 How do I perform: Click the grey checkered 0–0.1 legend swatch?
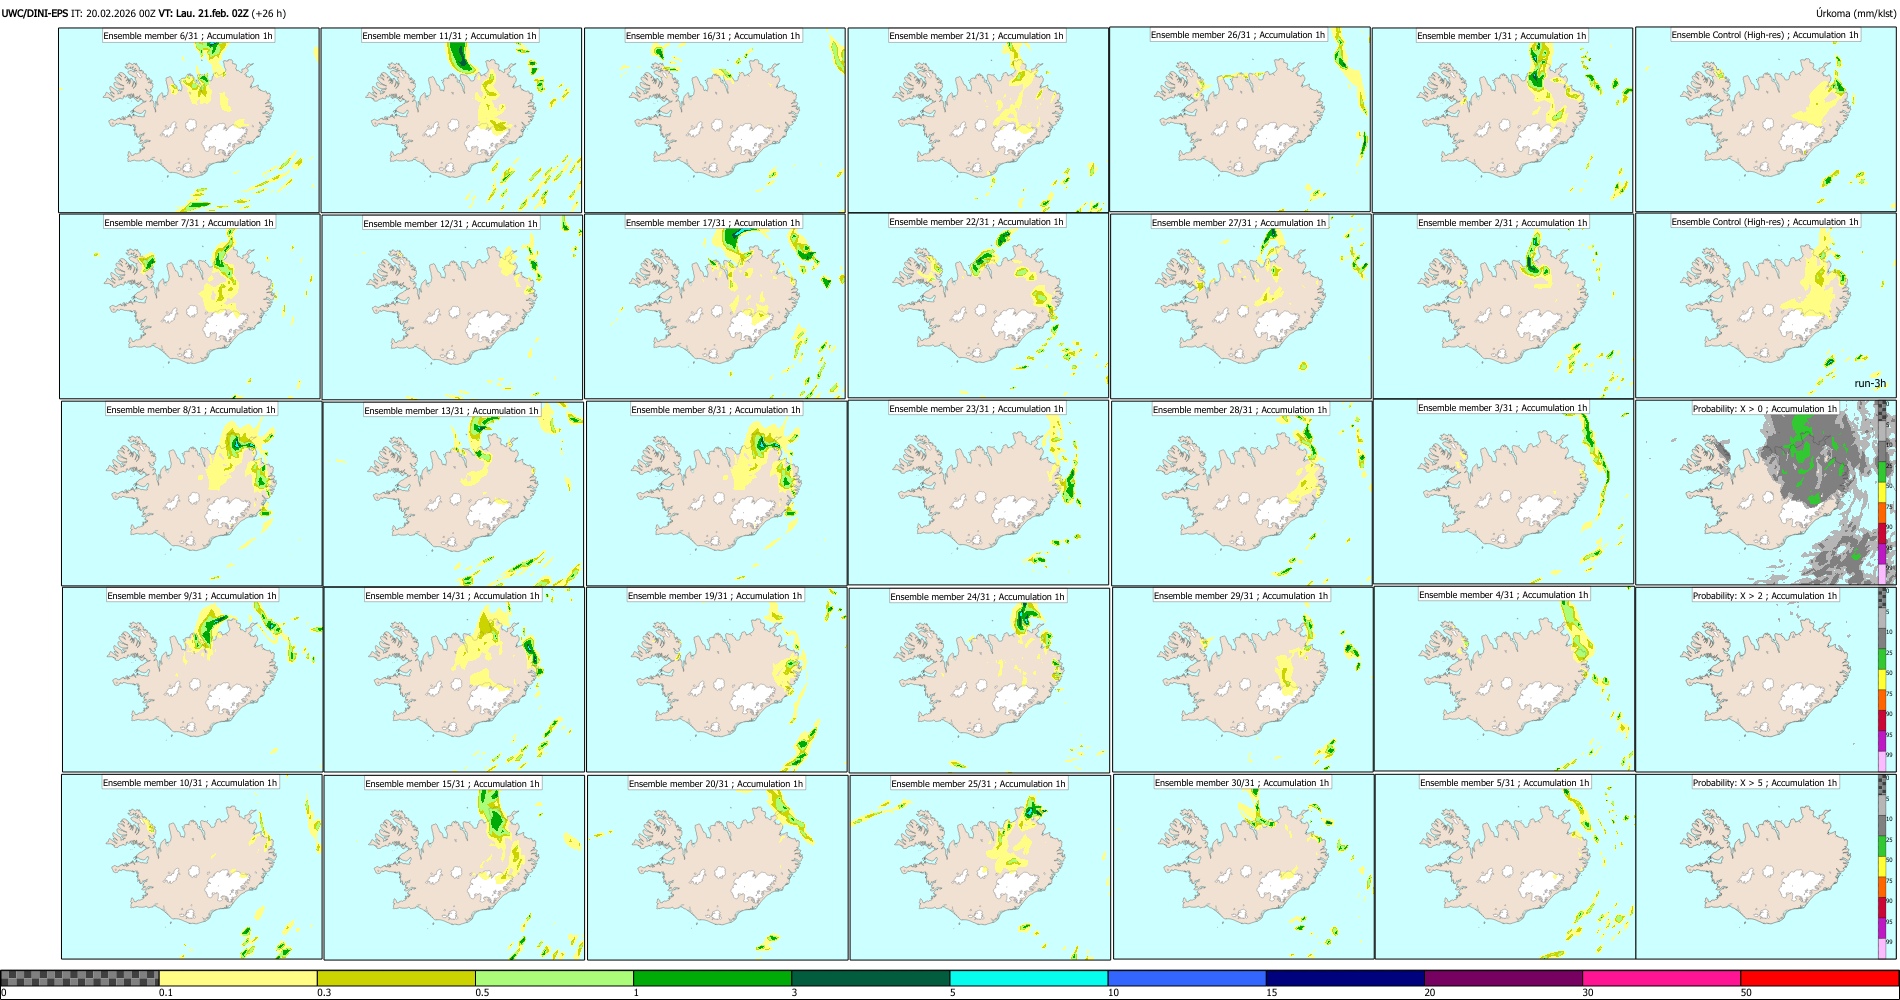(80, 978)
